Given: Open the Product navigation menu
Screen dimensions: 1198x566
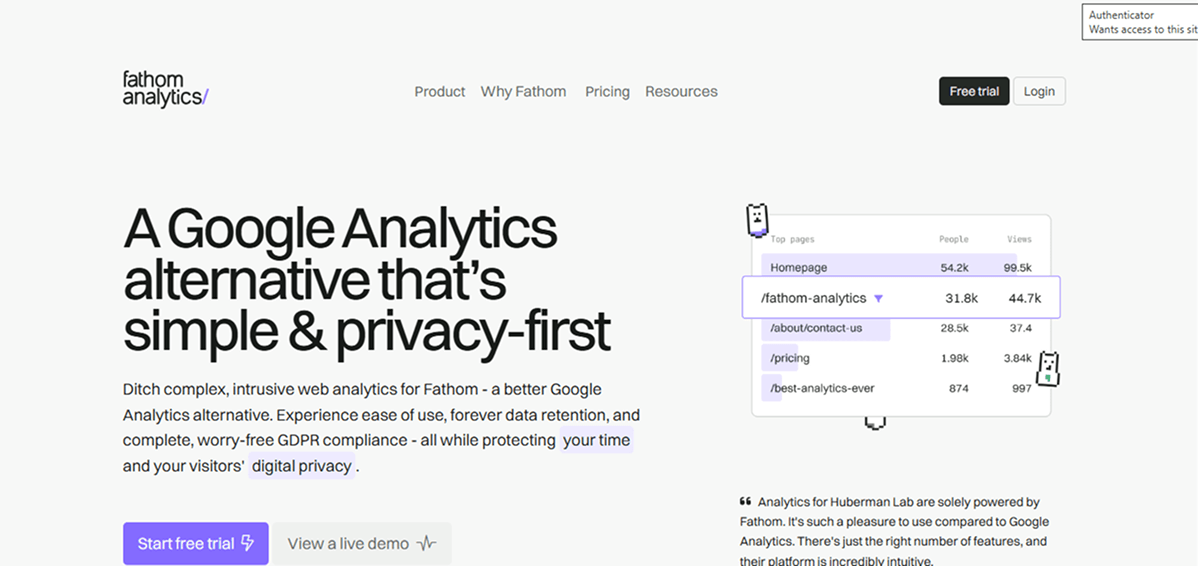Looking at the screenshot, I should coord(439,91).
